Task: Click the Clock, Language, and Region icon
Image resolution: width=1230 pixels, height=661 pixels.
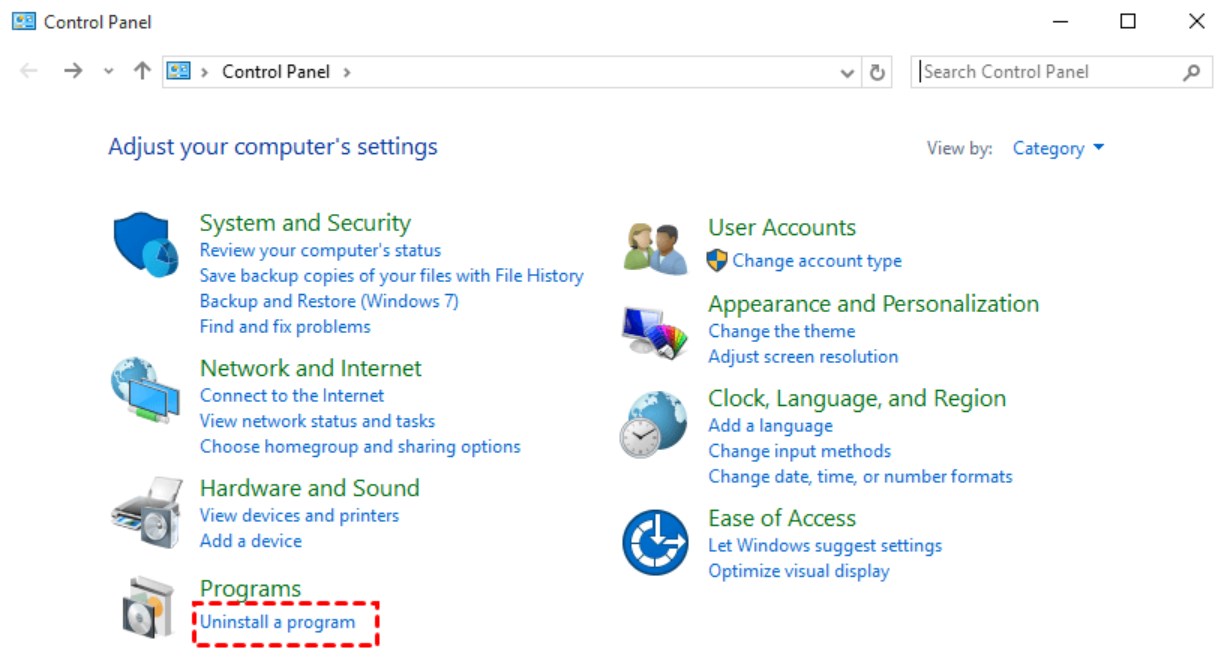Action: (x=655, y=424)
